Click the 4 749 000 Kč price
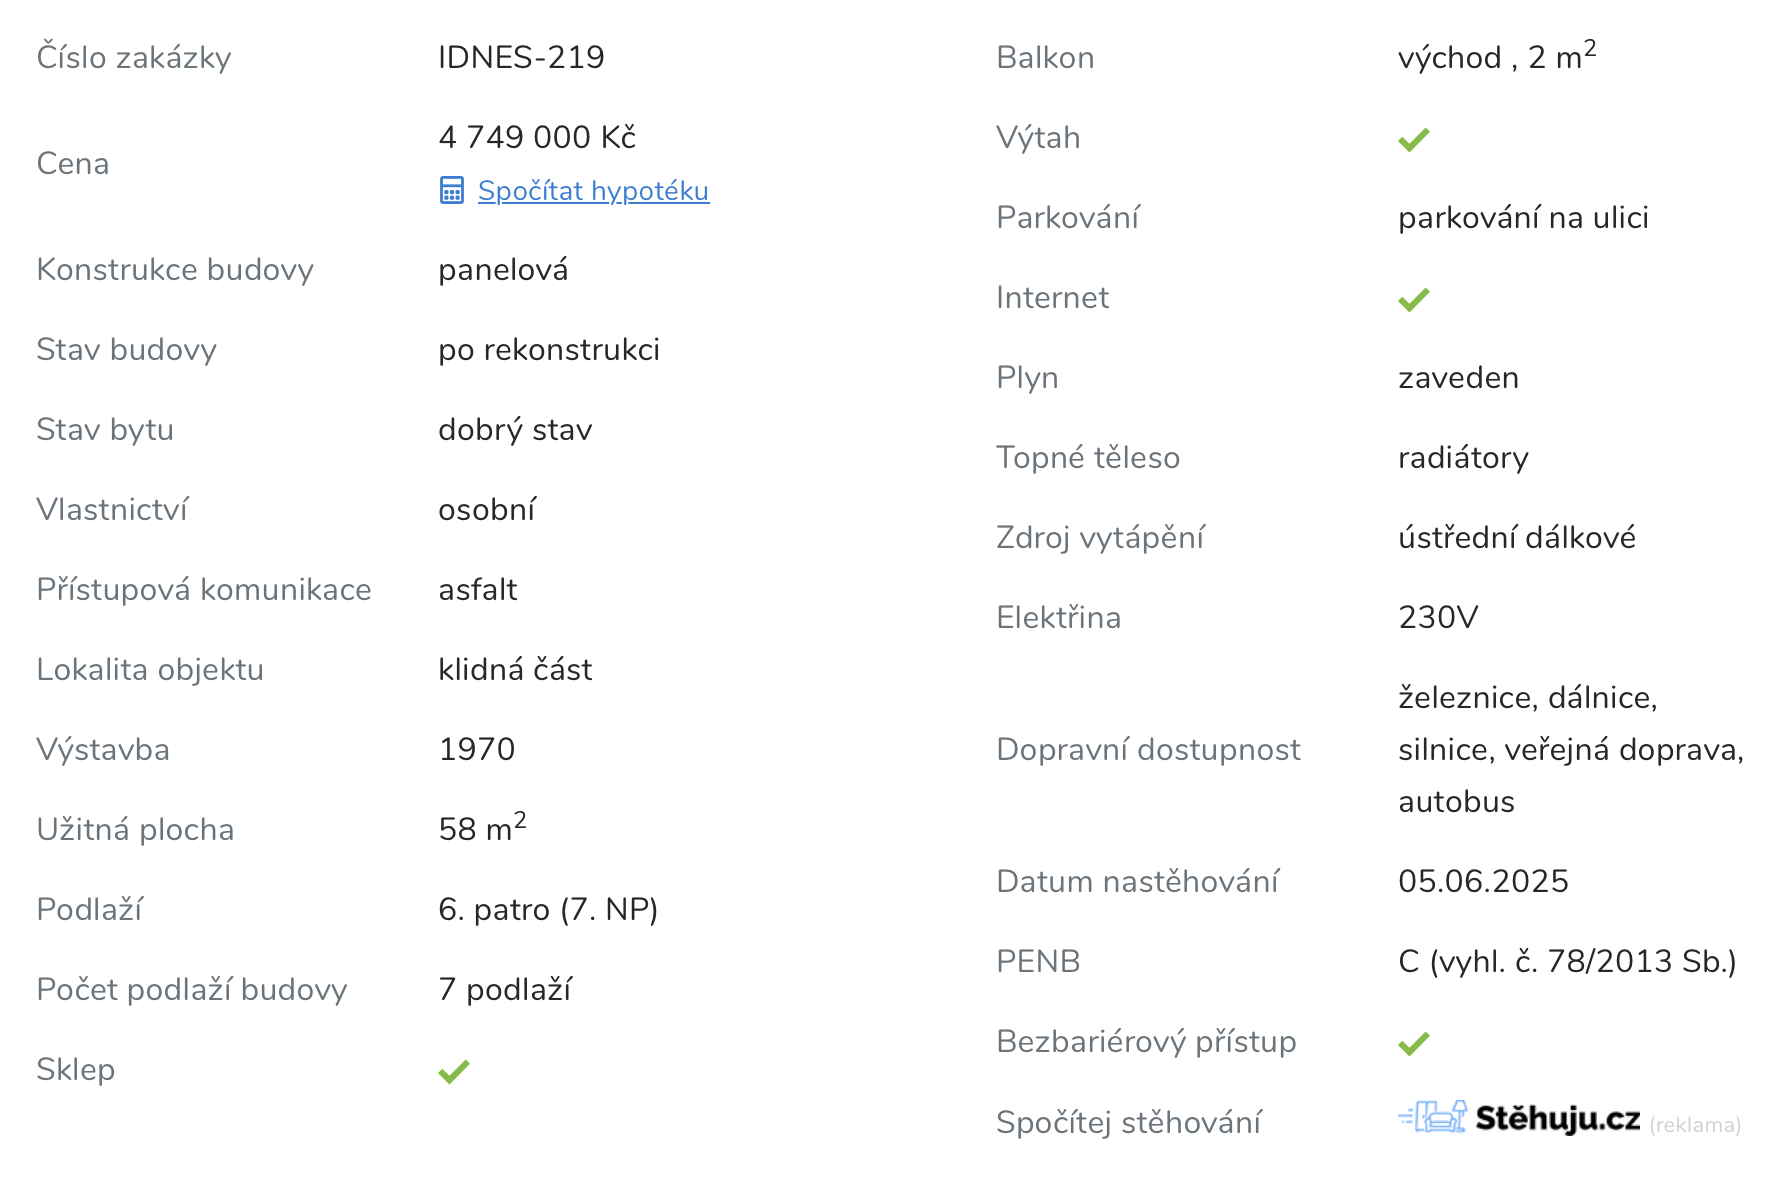 [537, 137]
